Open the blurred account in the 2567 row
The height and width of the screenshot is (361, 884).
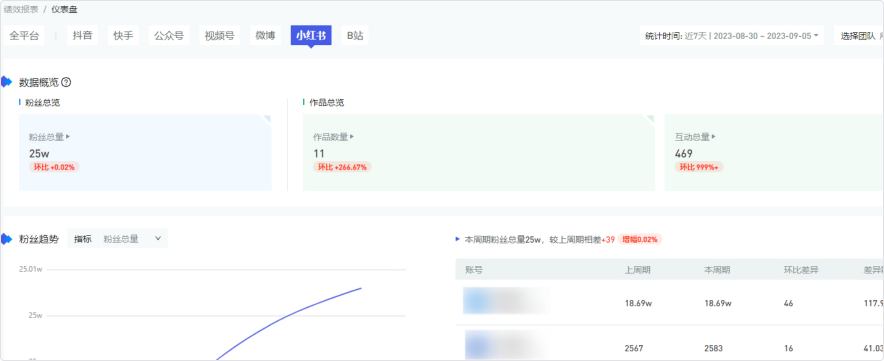[x=507, y=345]
